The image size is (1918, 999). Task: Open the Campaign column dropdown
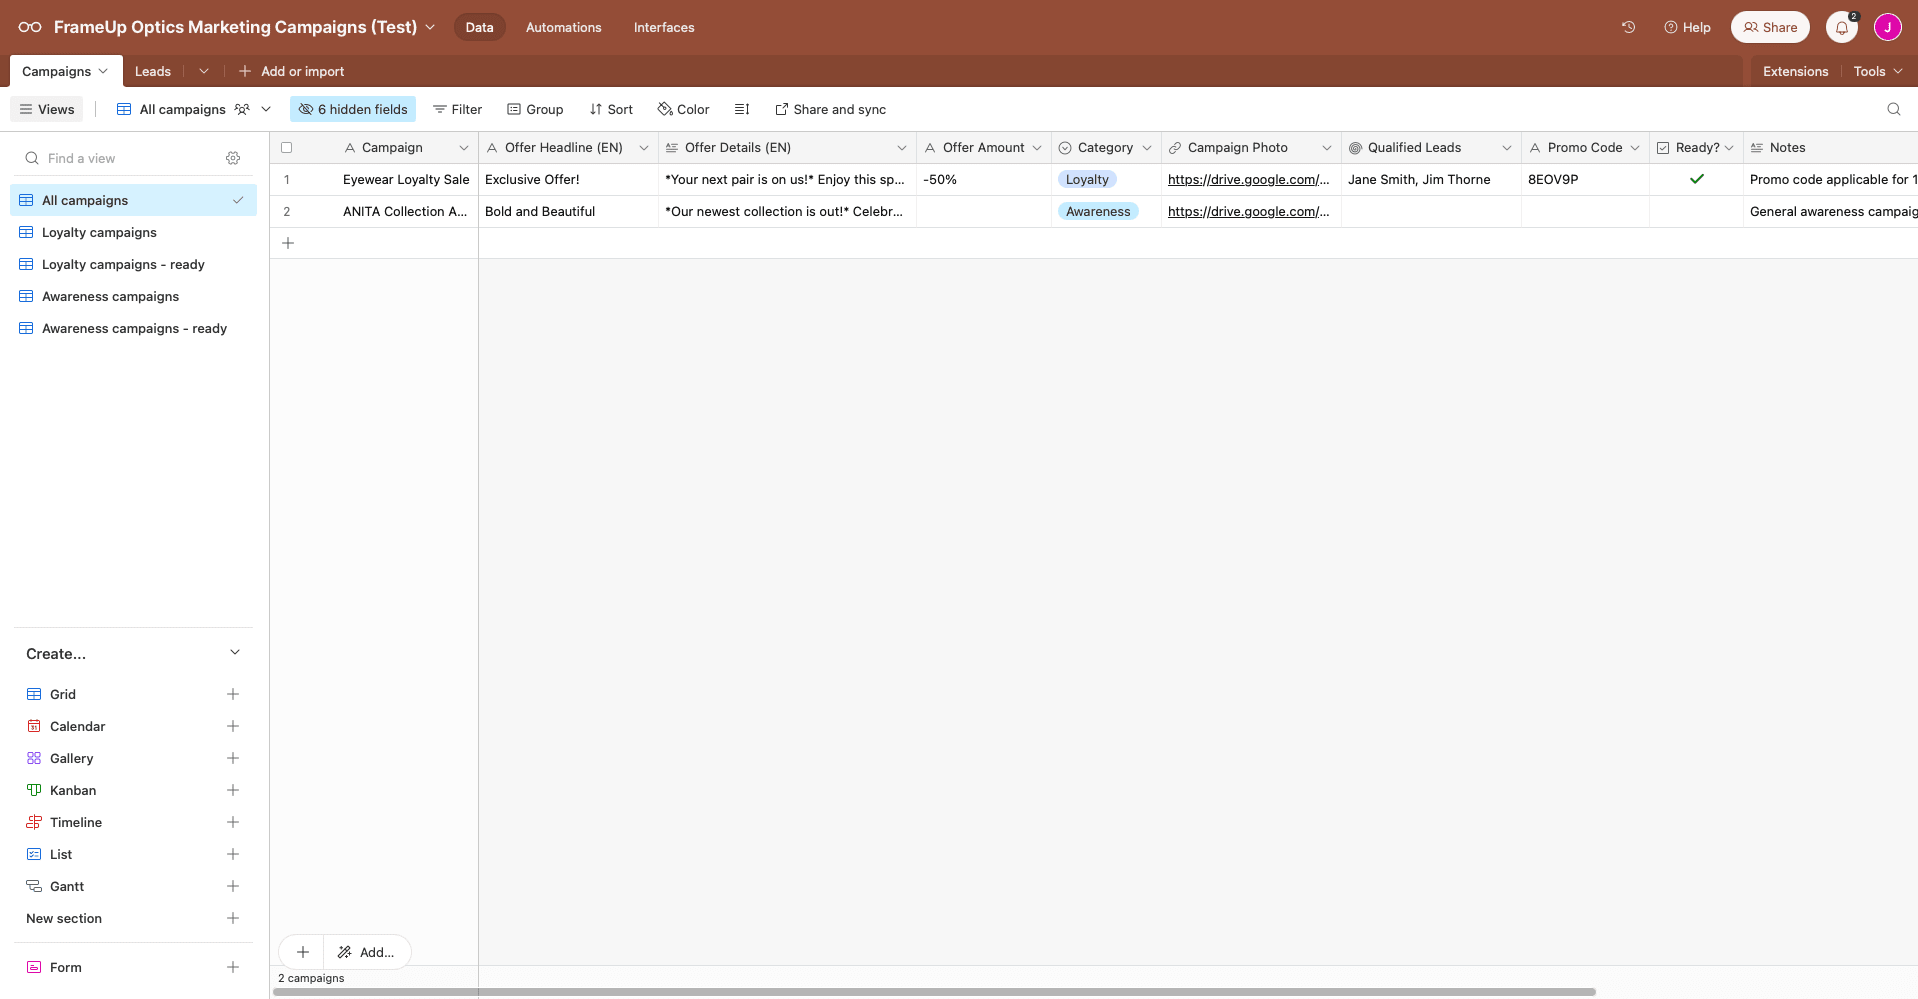pyautogui.click(x=463, y=147)
